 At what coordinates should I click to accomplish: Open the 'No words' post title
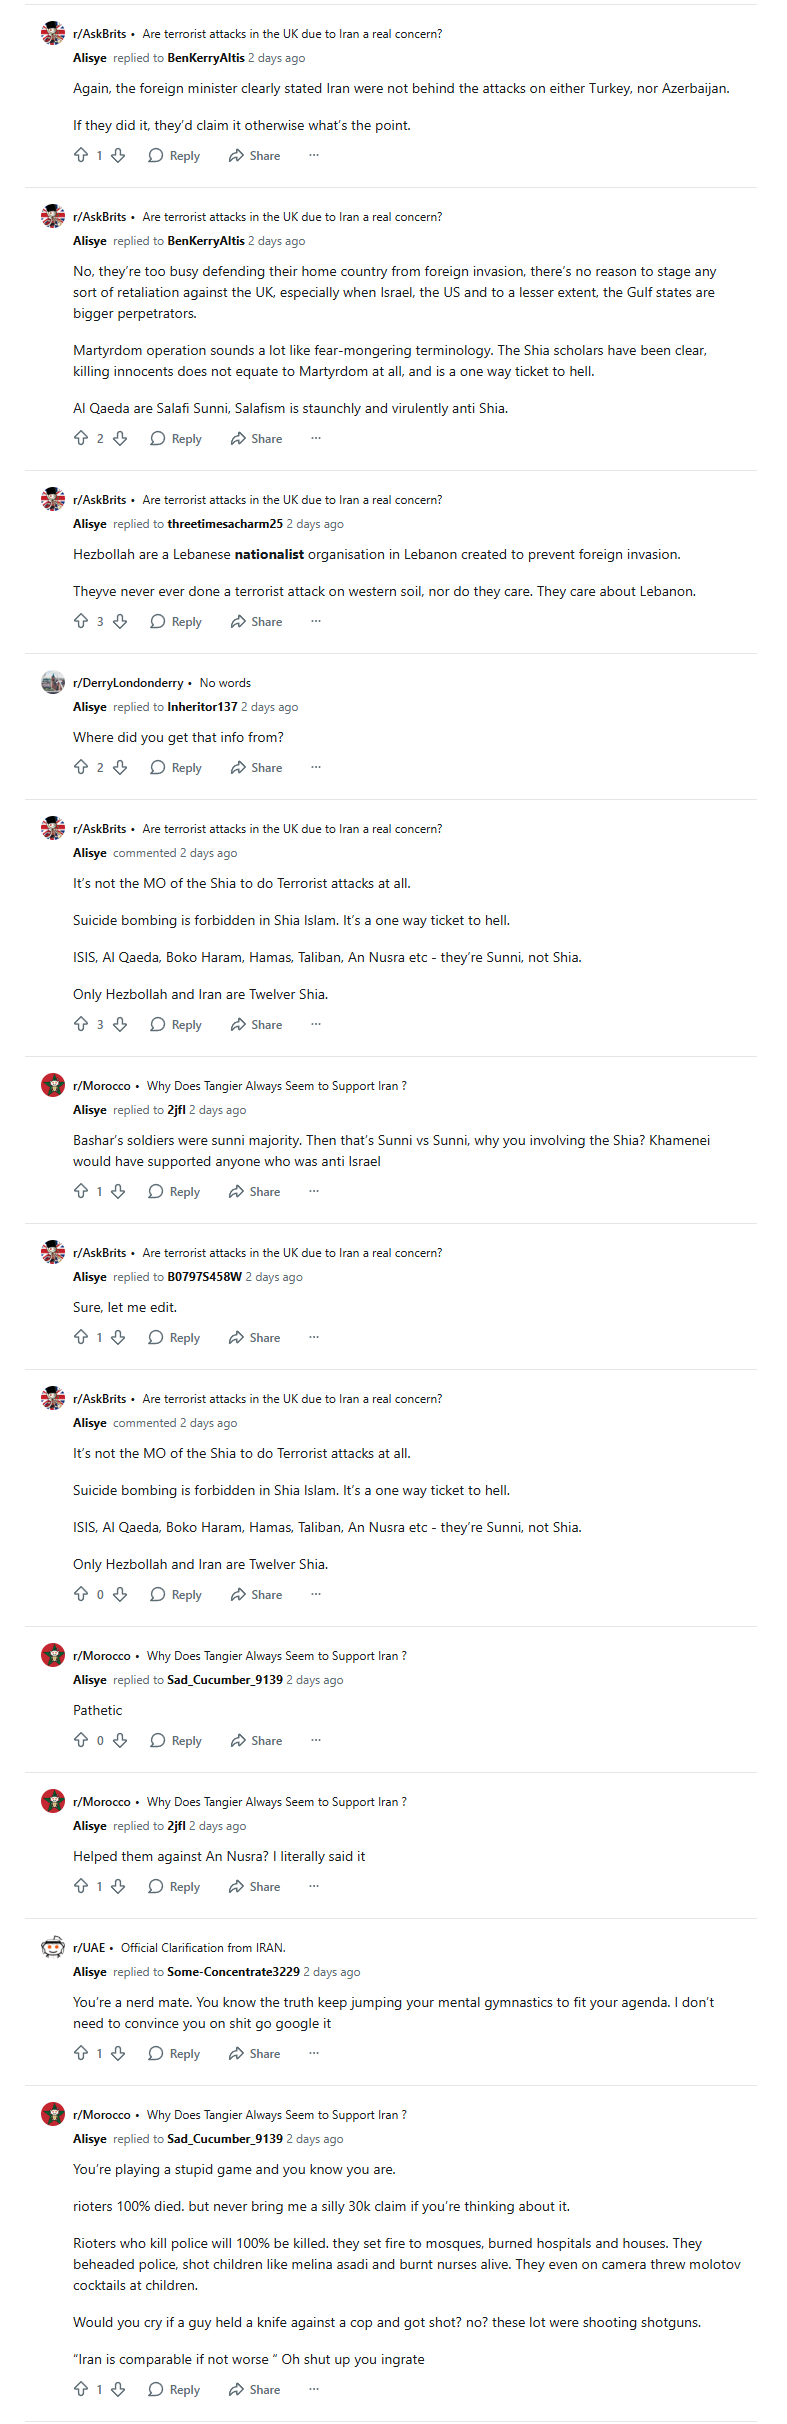point(225,683)
